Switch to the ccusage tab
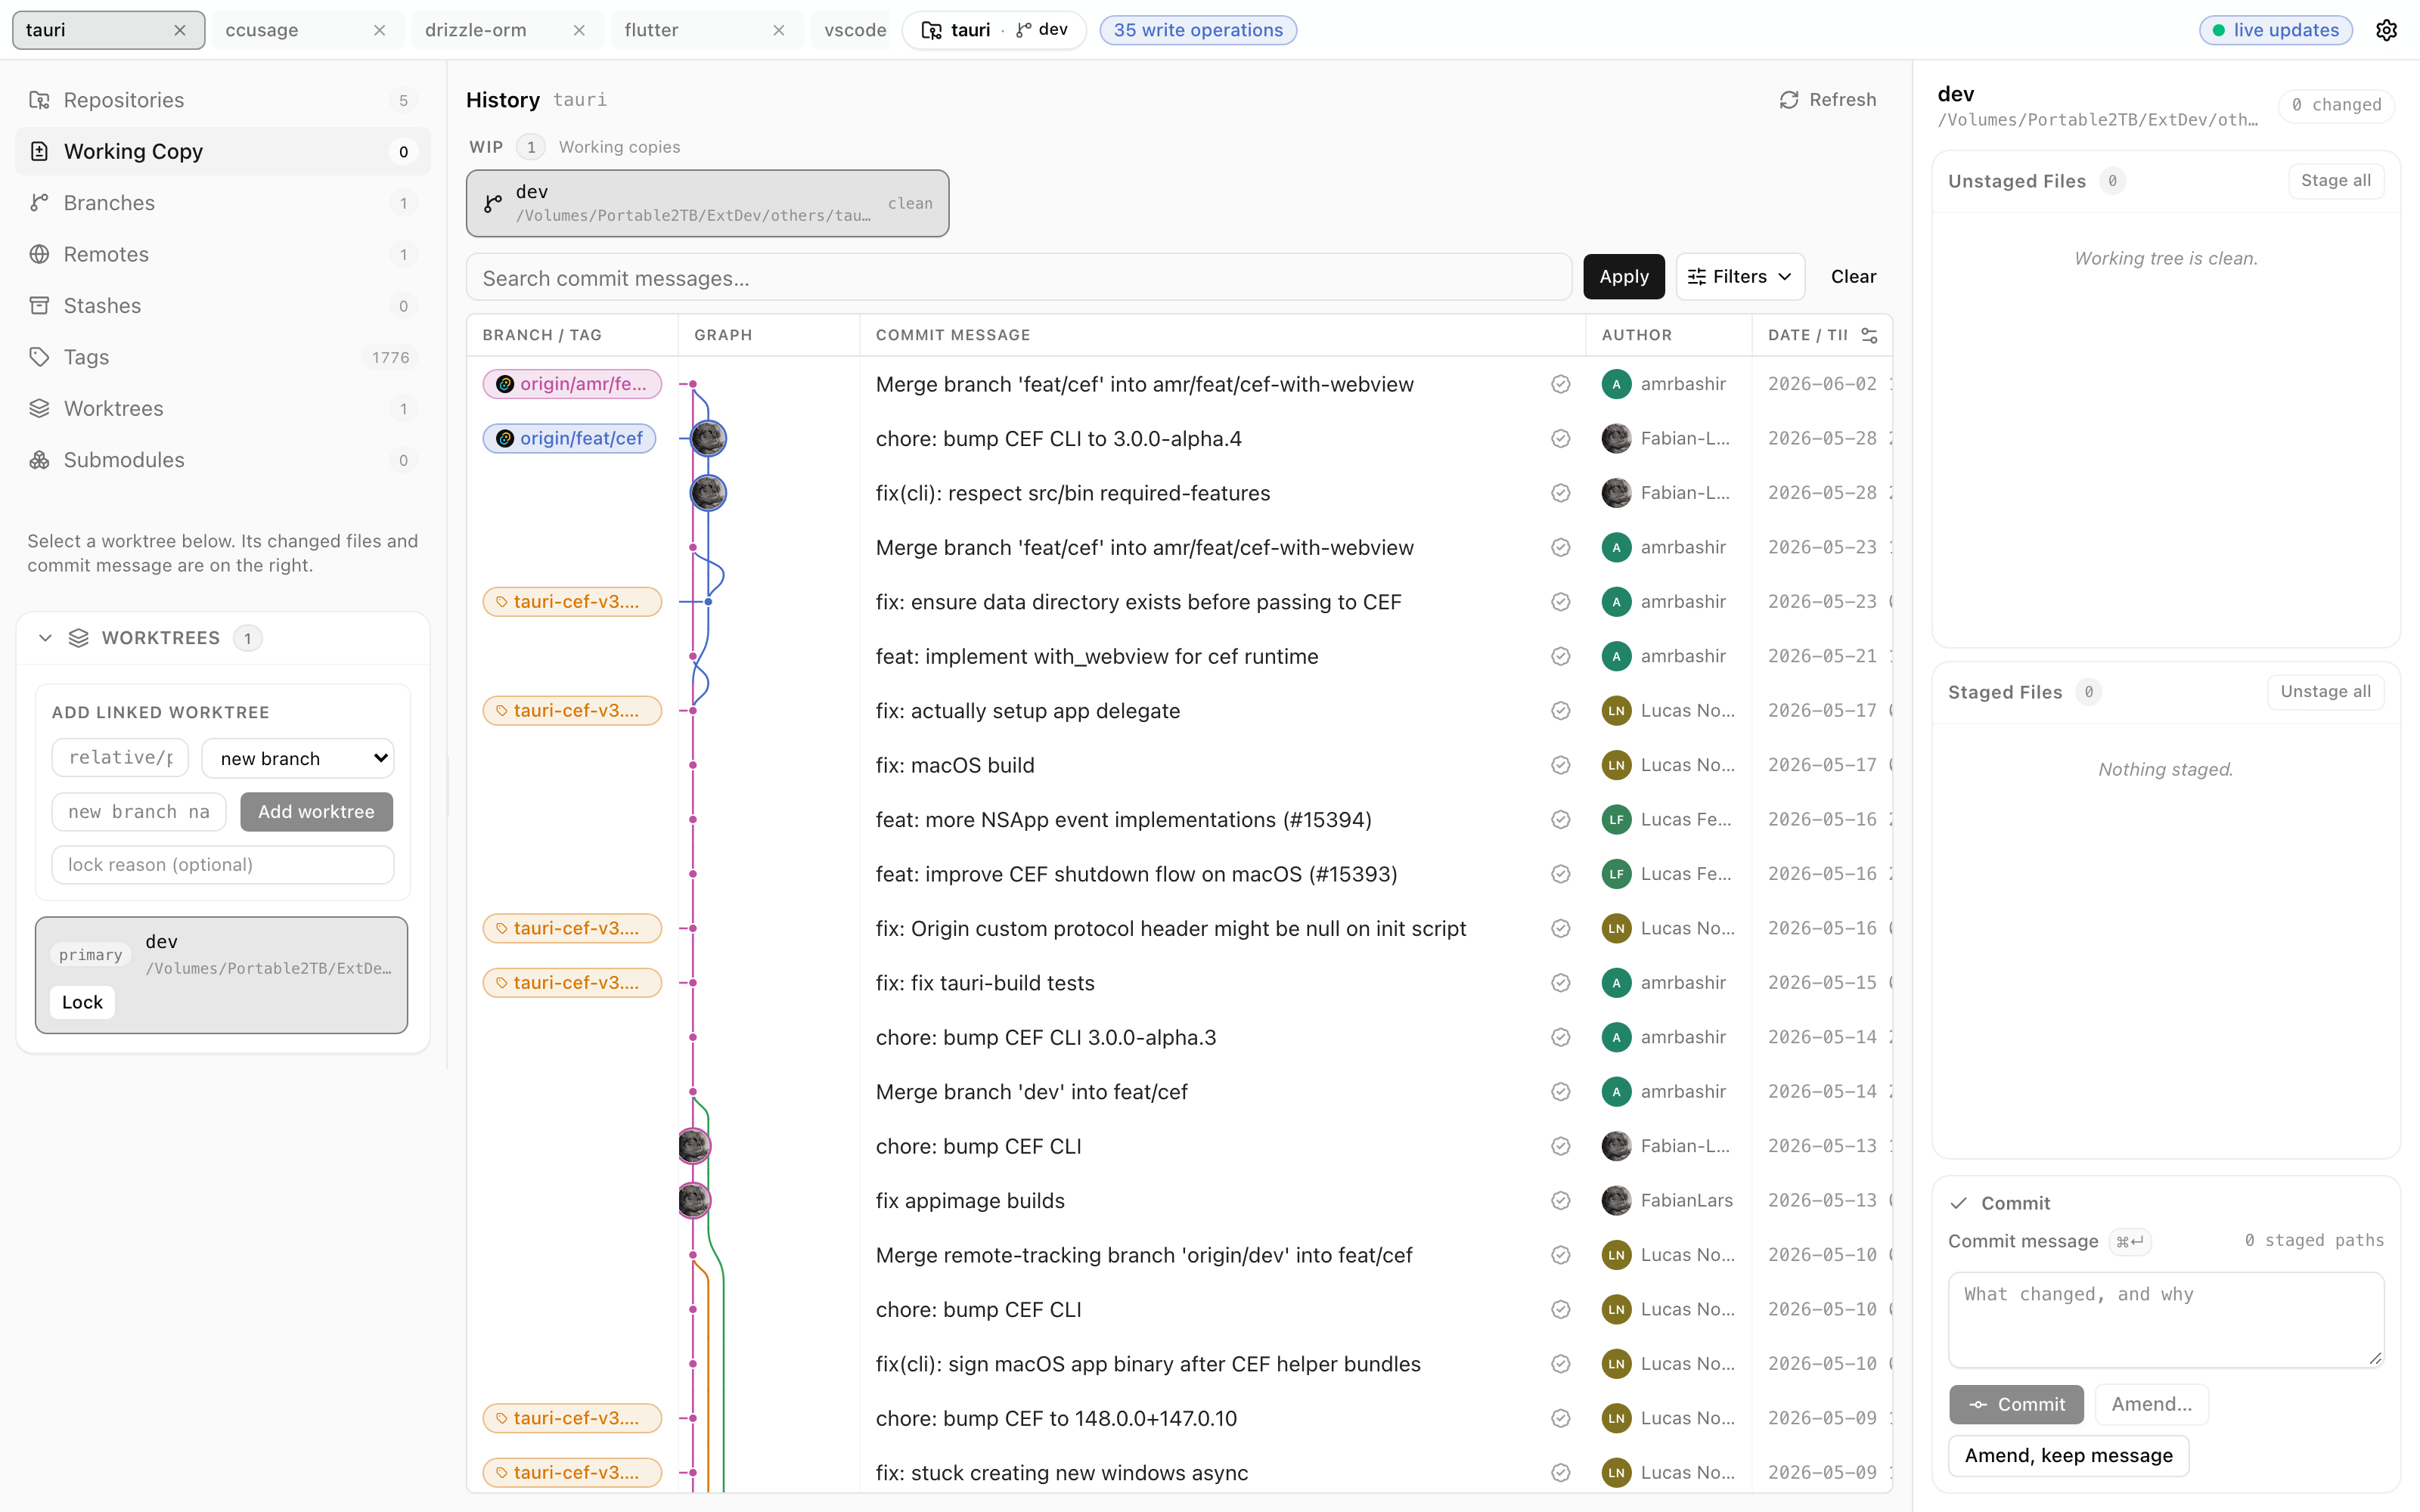 point(306,30)
